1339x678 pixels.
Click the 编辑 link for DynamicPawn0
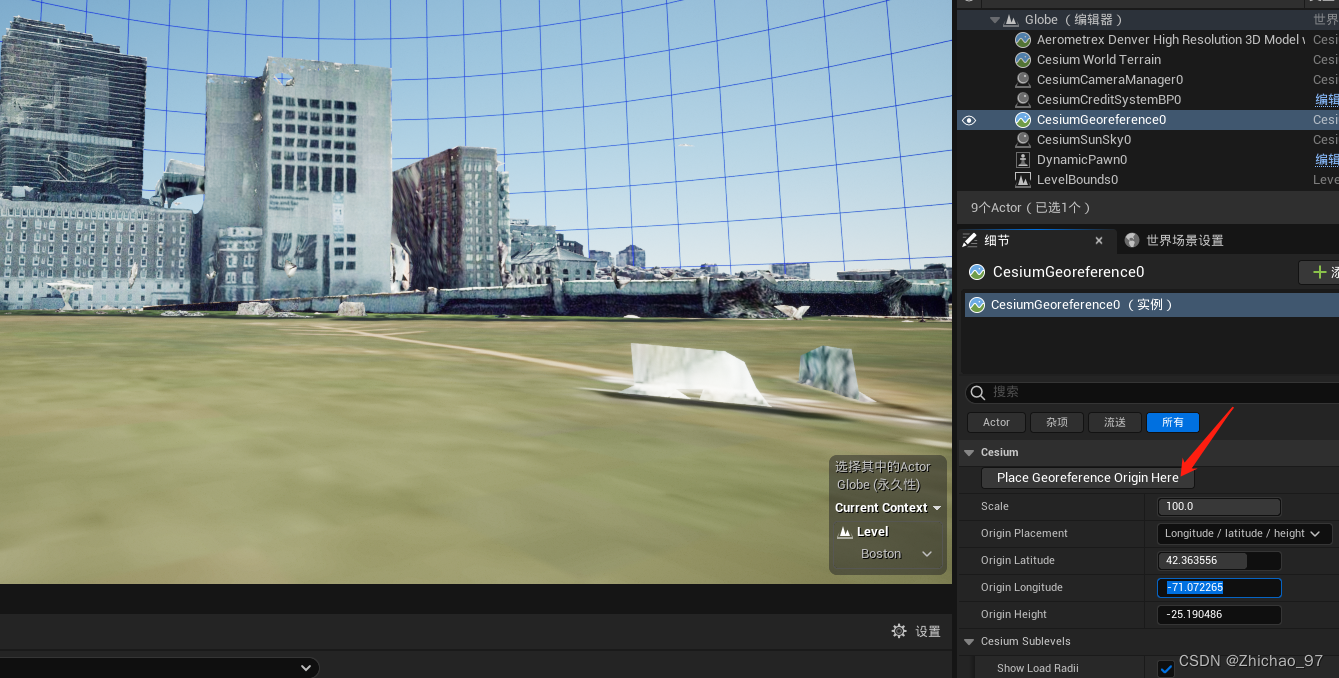pos(1326,160)
